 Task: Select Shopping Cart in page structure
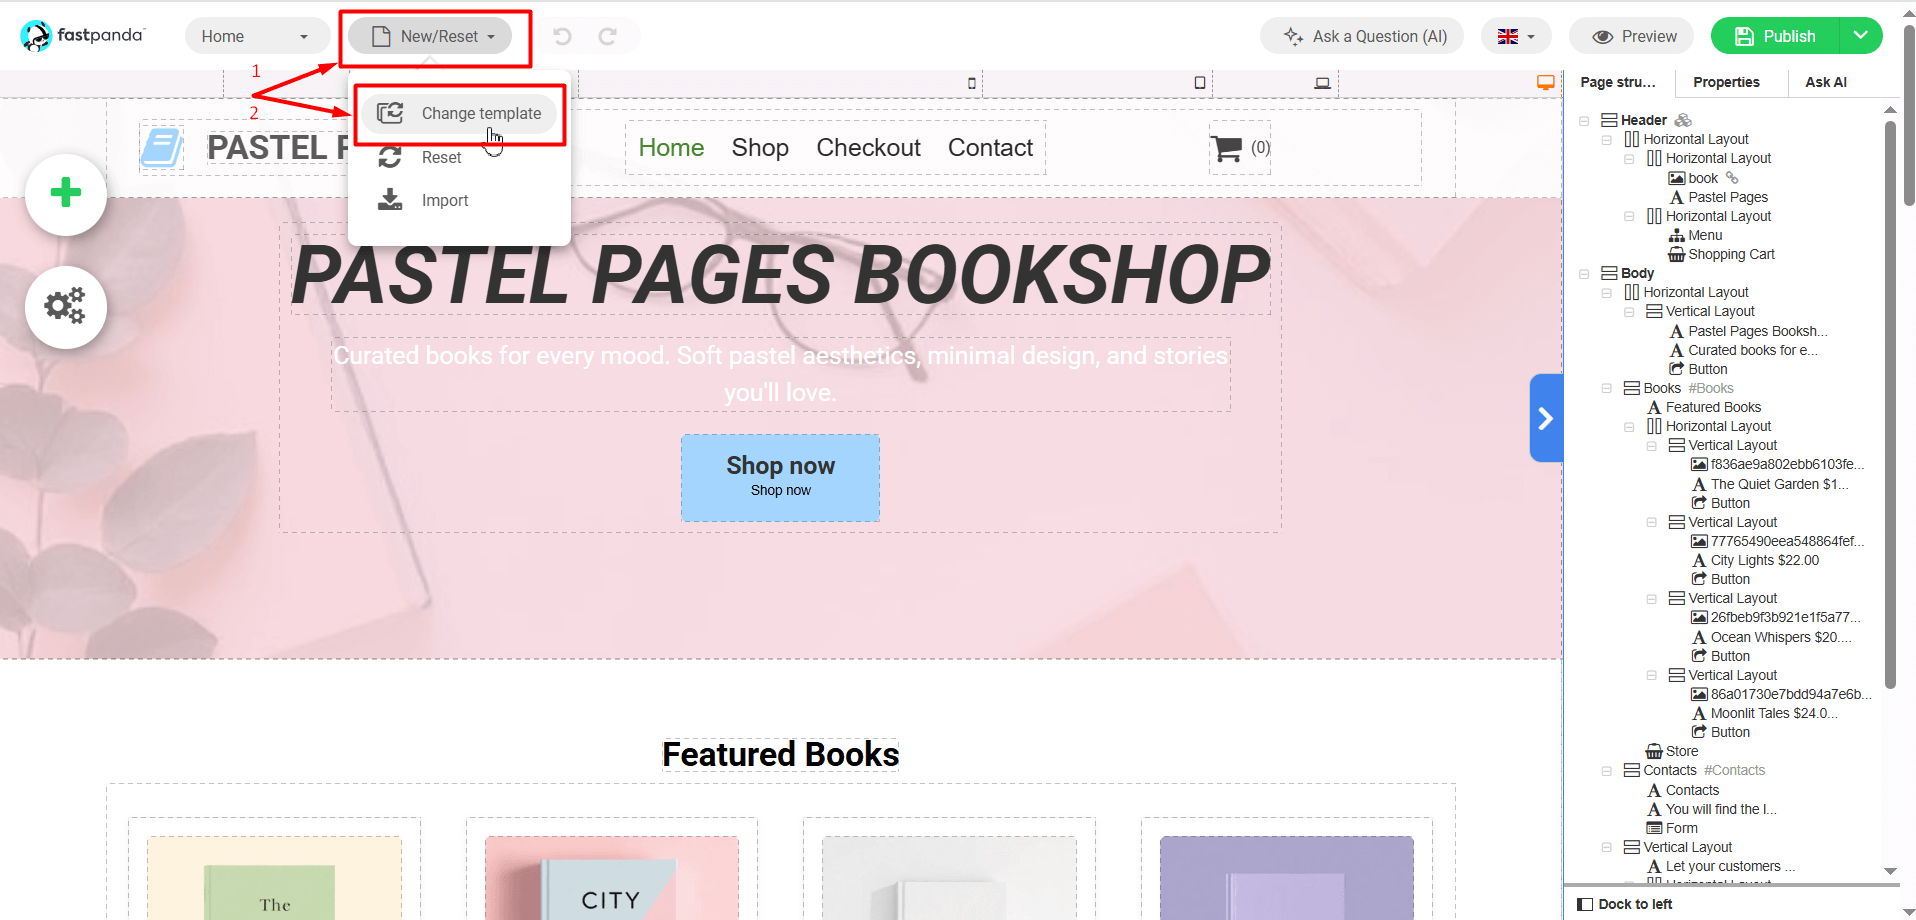point(1730,255)
